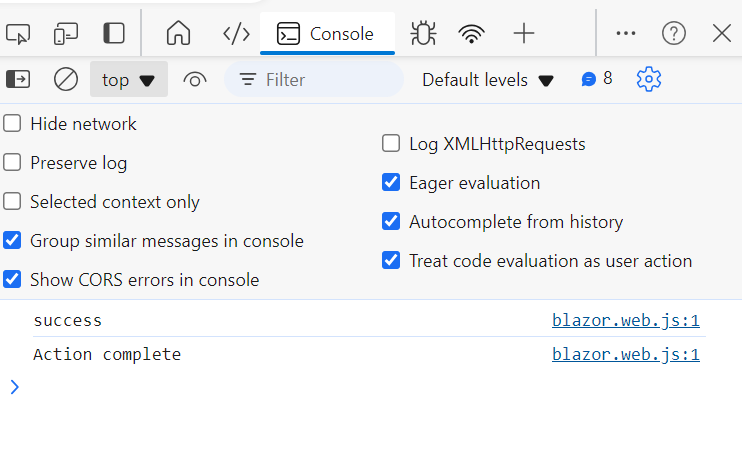742x471 pixels.
Task: Open Console settings gear icon
Action: 649,79
